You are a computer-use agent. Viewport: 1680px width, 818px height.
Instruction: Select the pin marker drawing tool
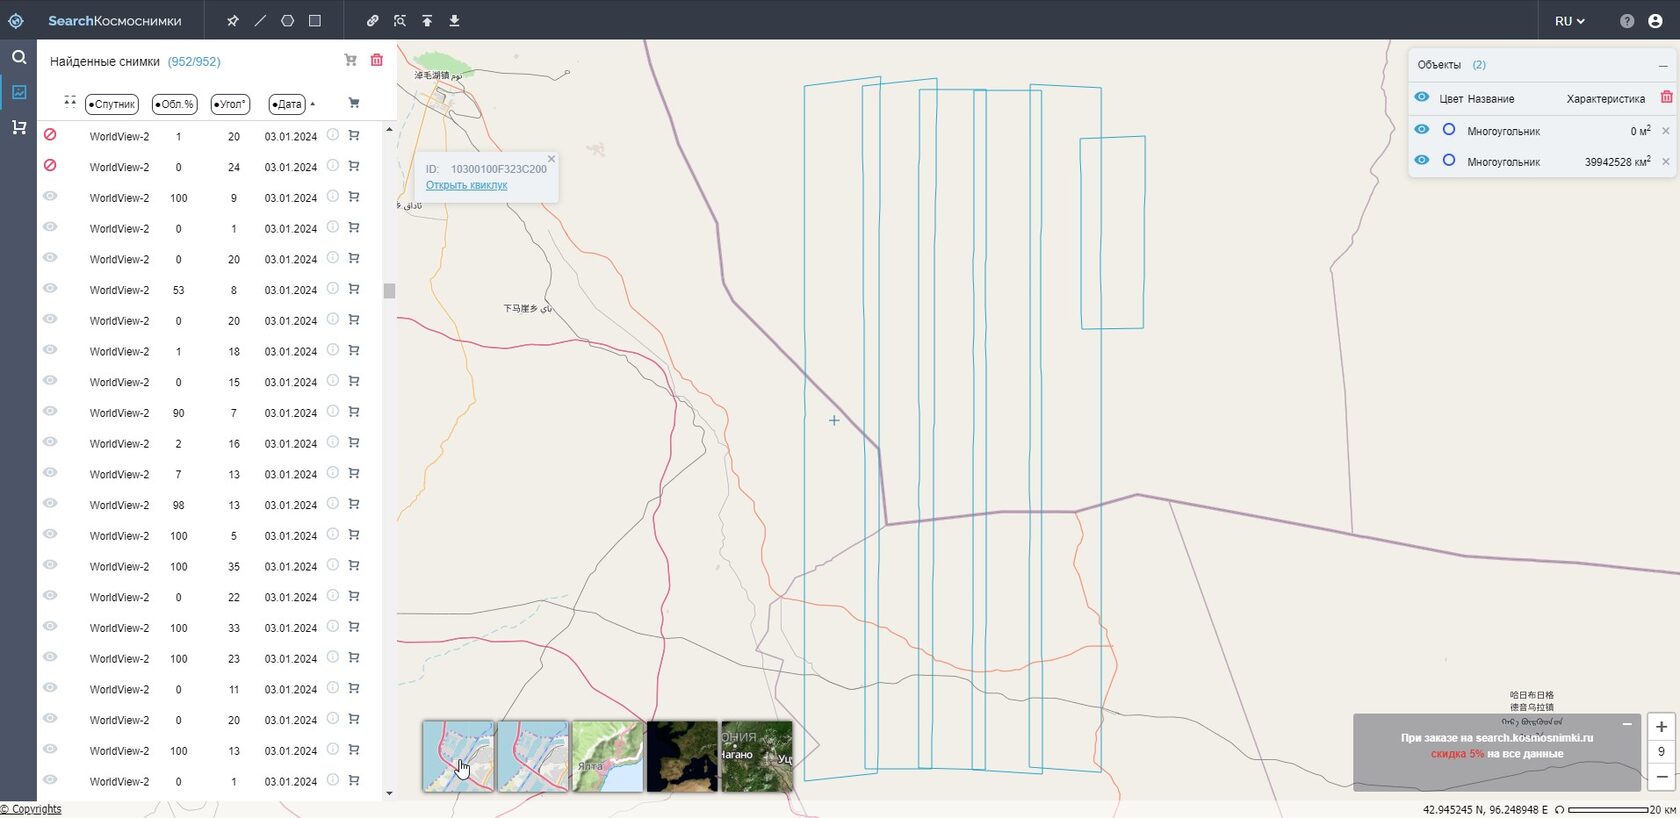click(x=233, y=20)
